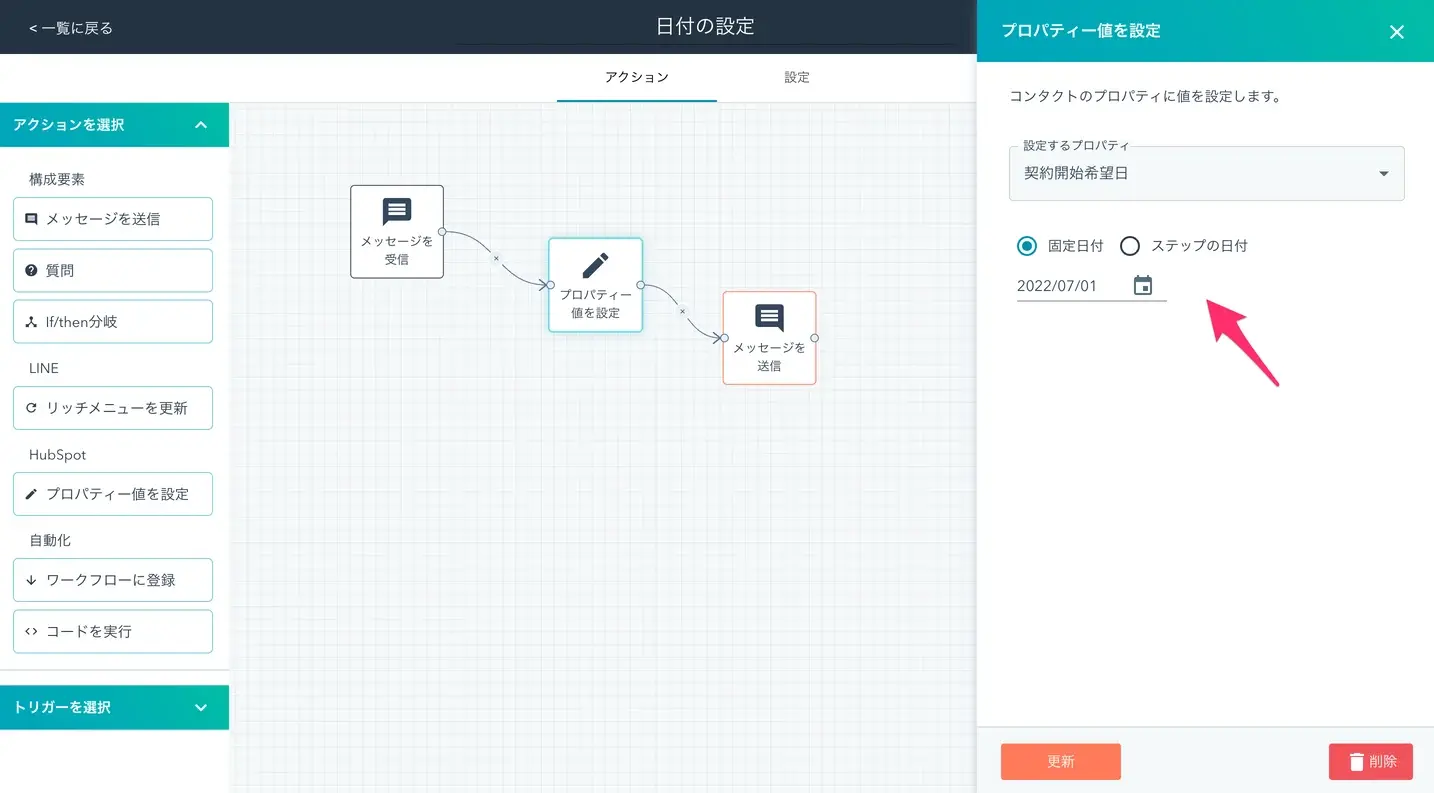Click the date field showing 2022/07/01
1434x793 pixels.
1067,286
